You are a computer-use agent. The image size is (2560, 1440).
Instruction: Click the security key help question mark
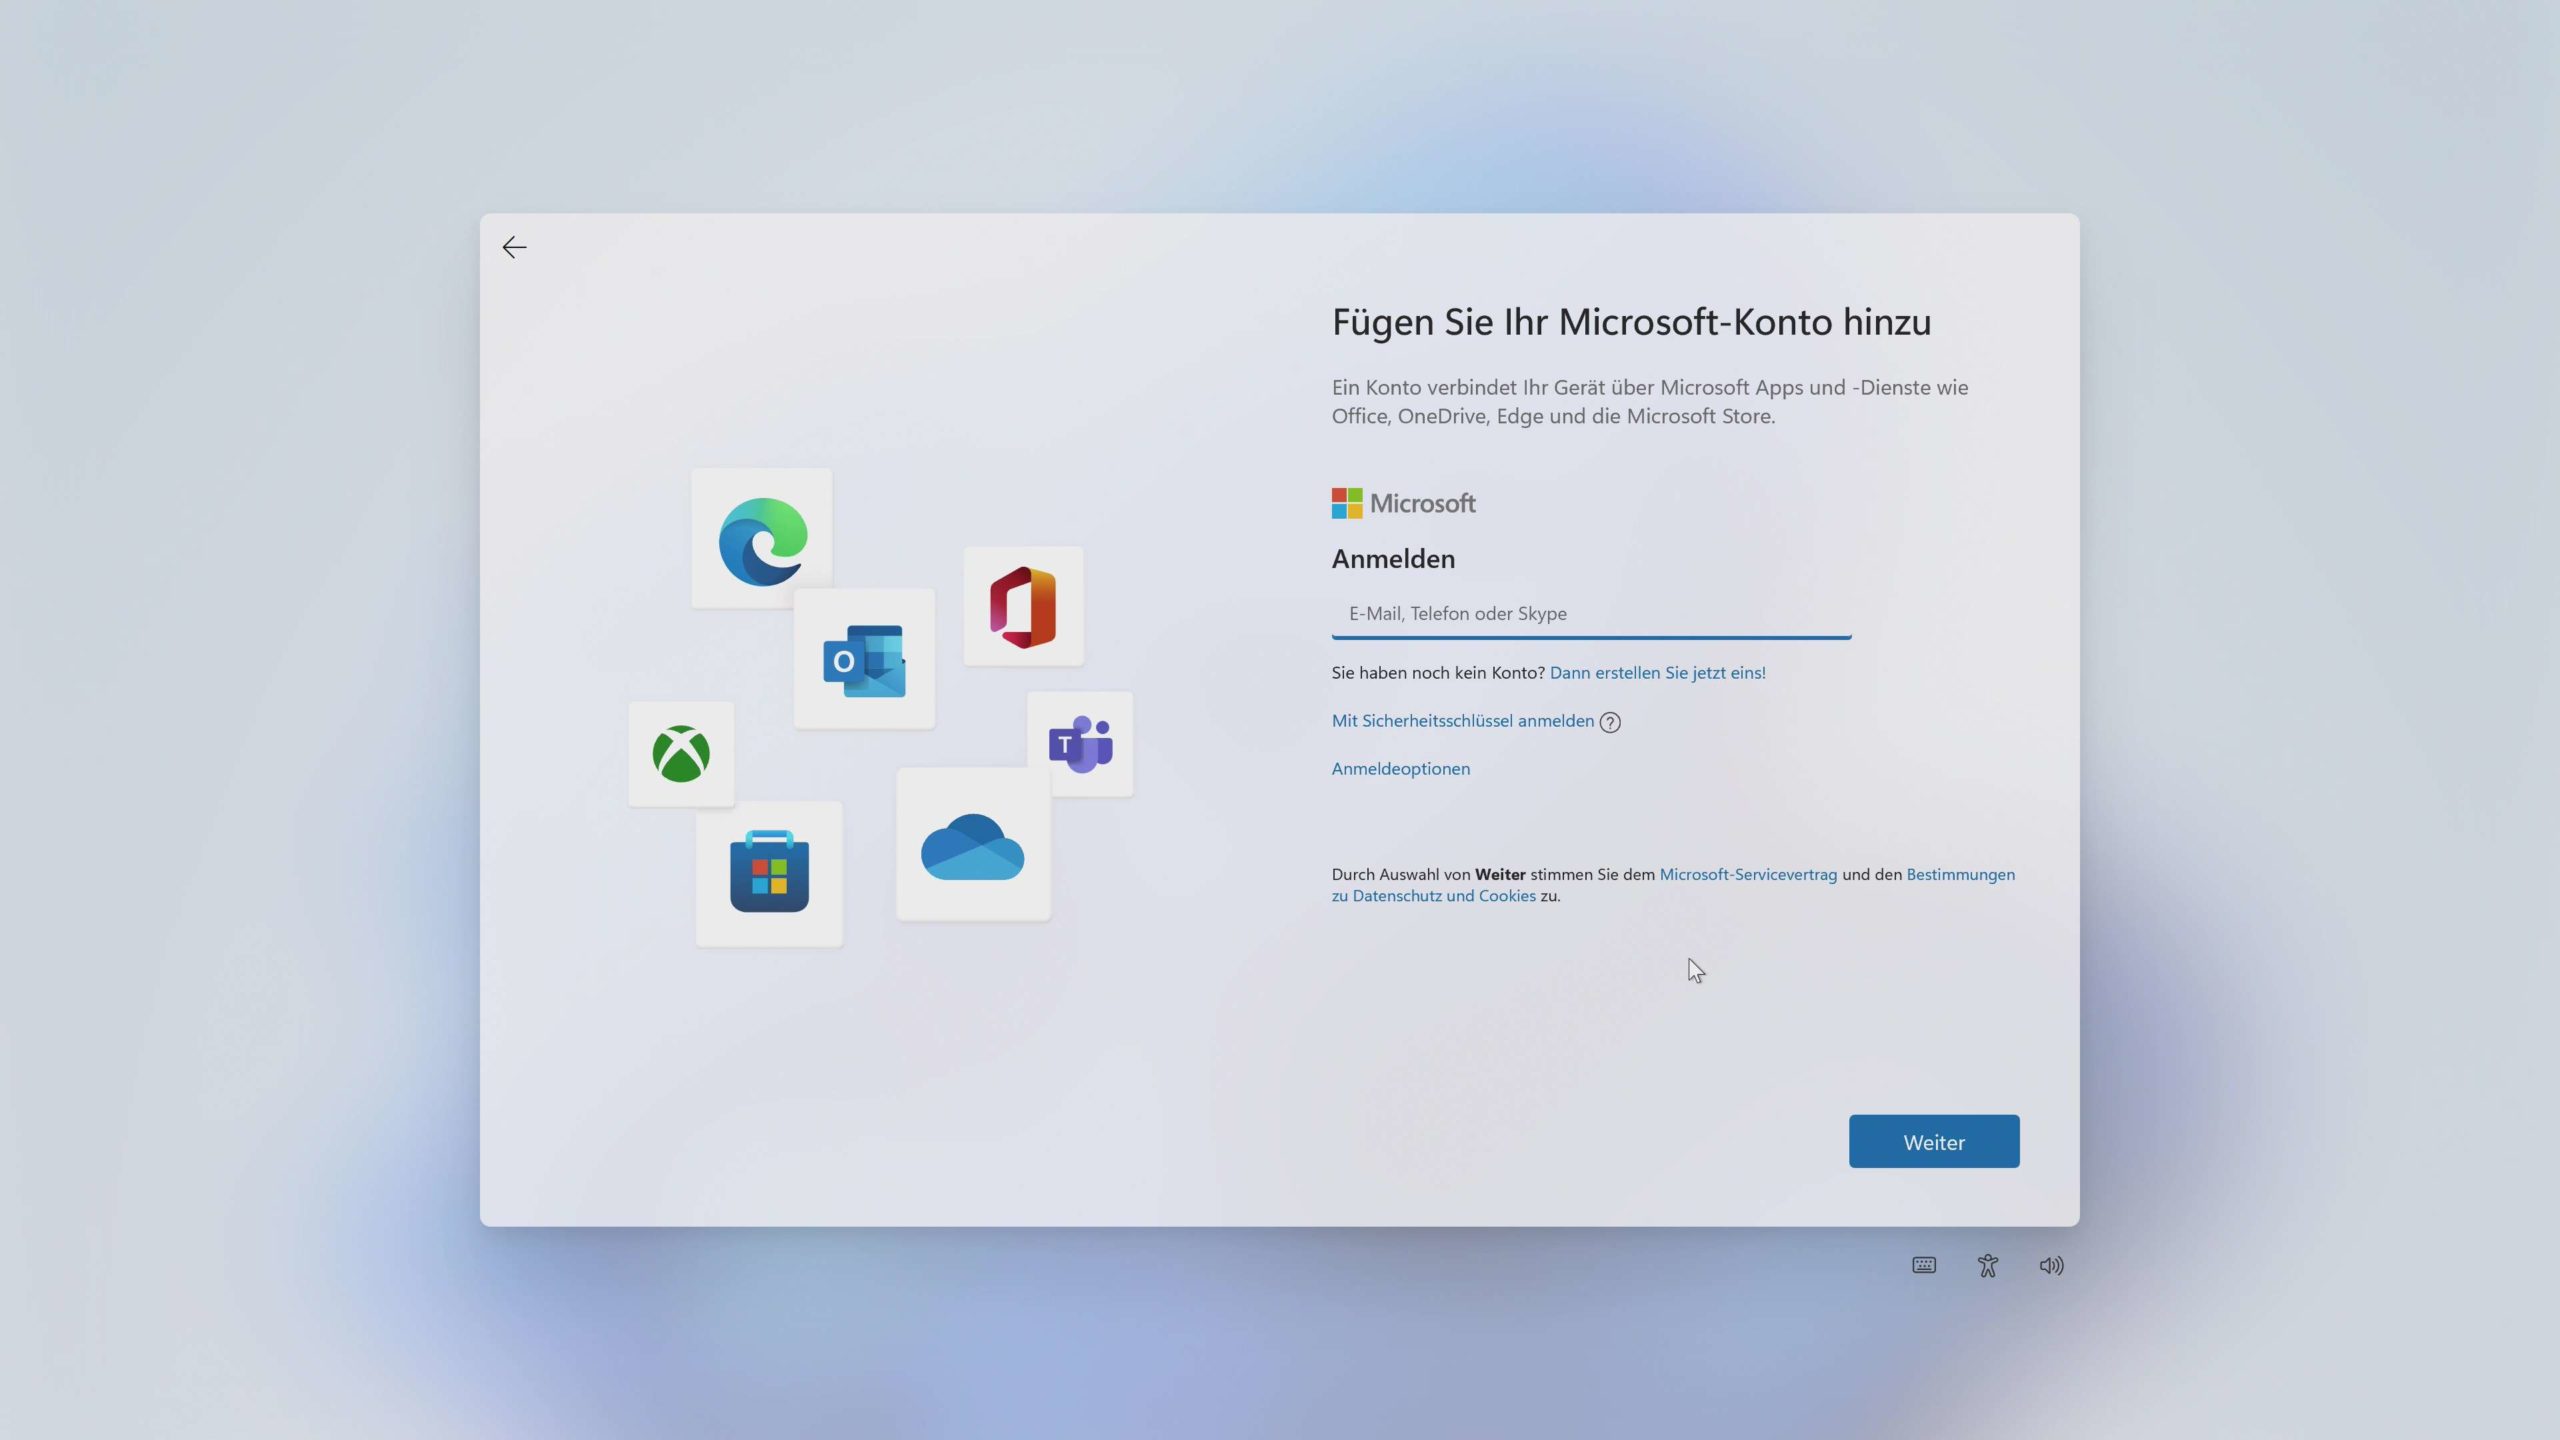coord(1610,722)
